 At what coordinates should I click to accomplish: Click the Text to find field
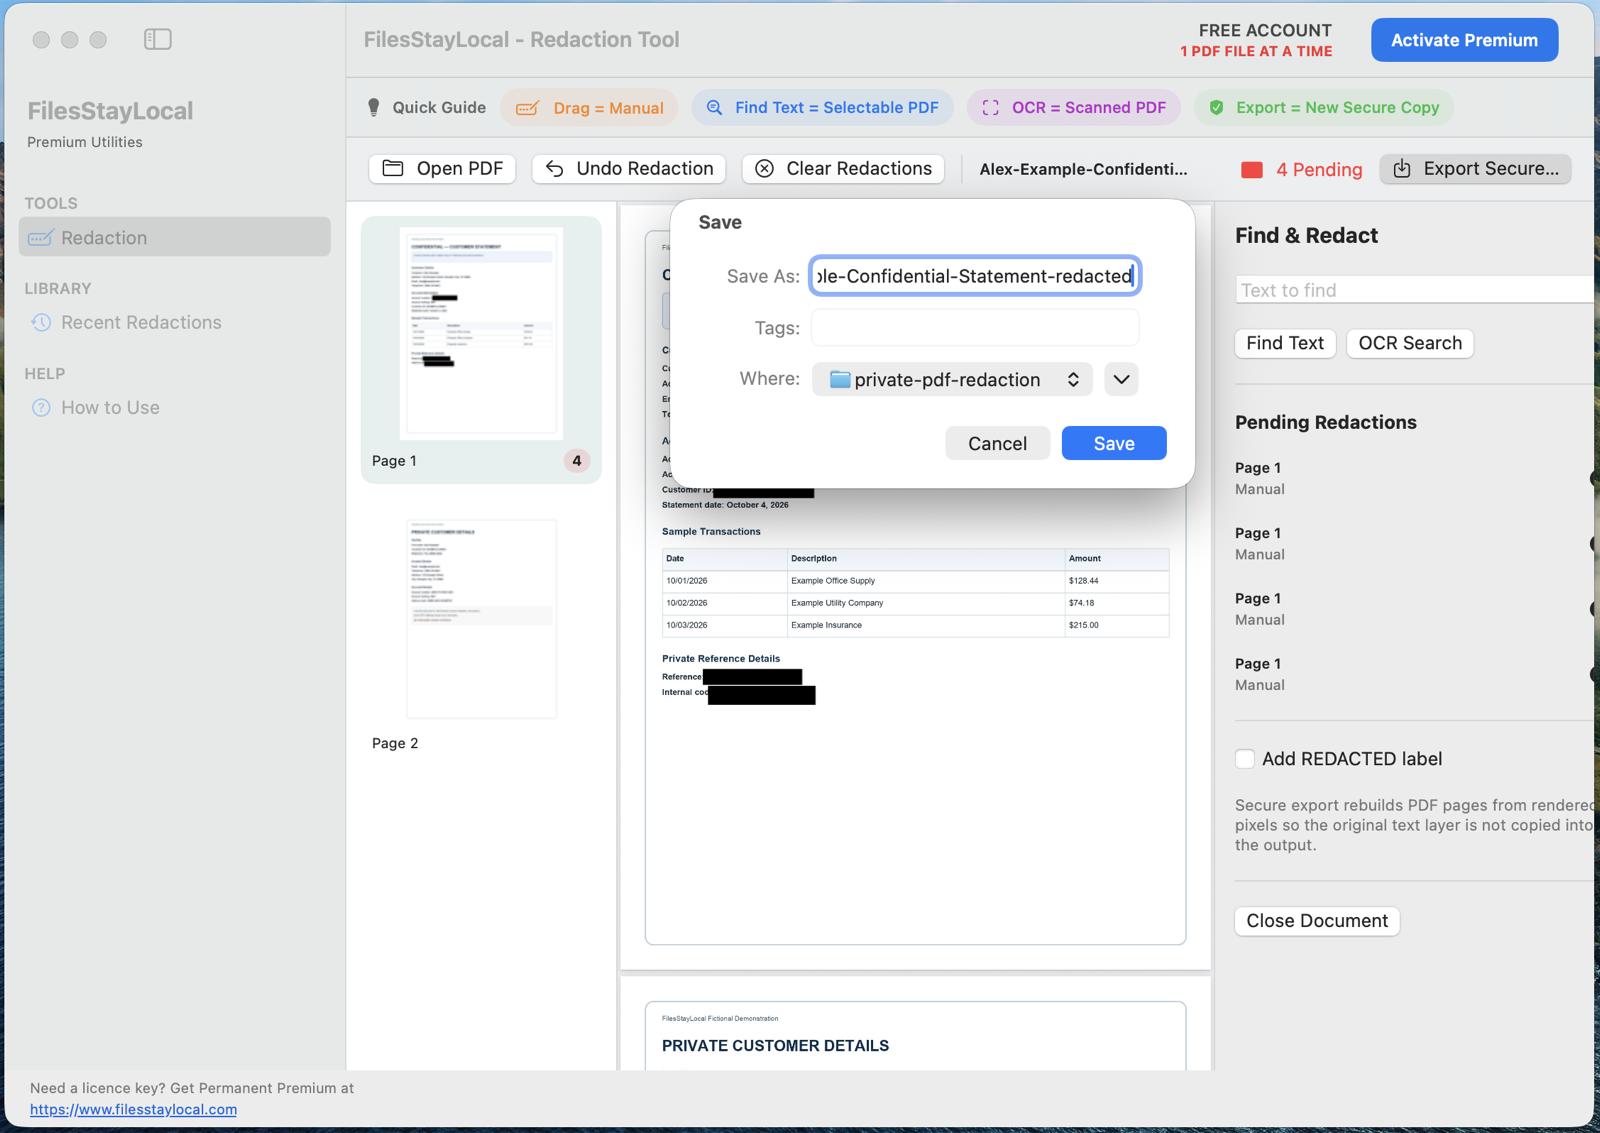click(x=1414, y=290)
